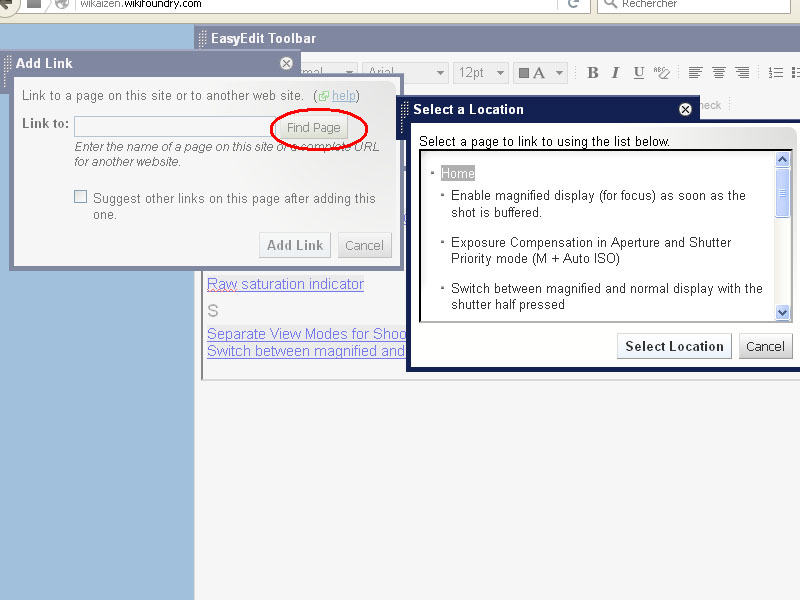The image size is (800, 600).
Task: Insert a numbered list
Action: (776, 73)
